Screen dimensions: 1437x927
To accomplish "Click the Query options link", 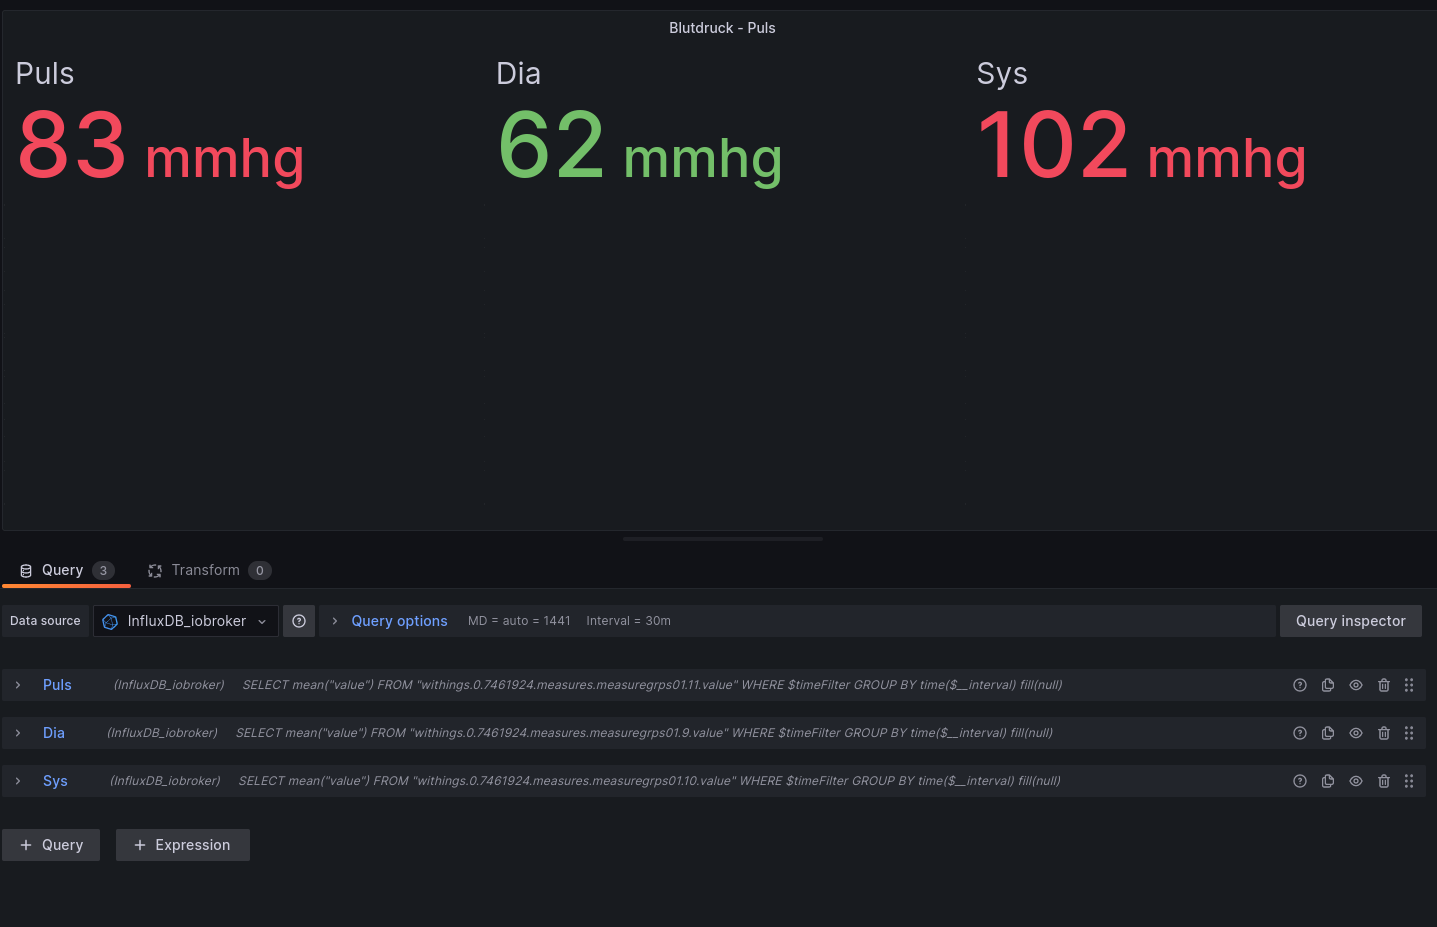I will (399, 621).
